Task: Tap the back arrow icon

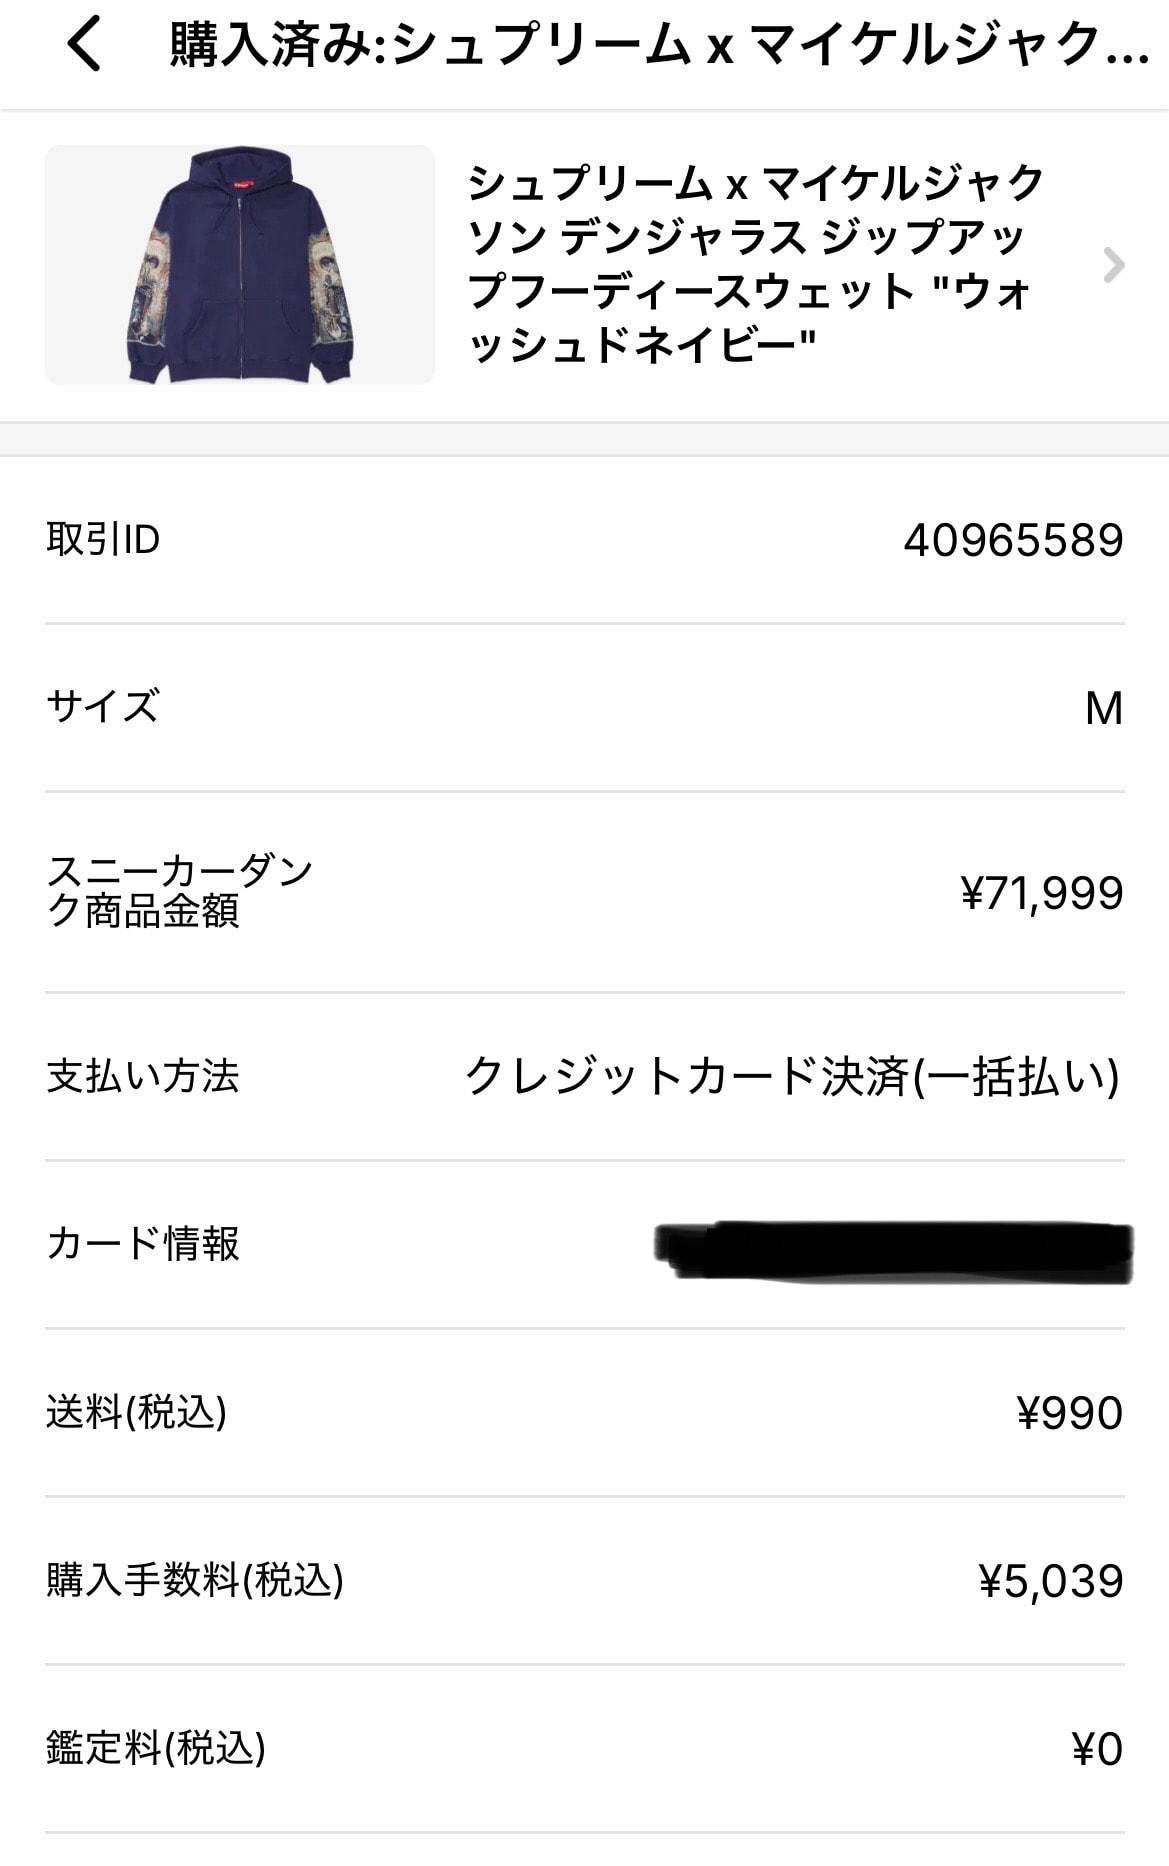Action: click(85, 45)
